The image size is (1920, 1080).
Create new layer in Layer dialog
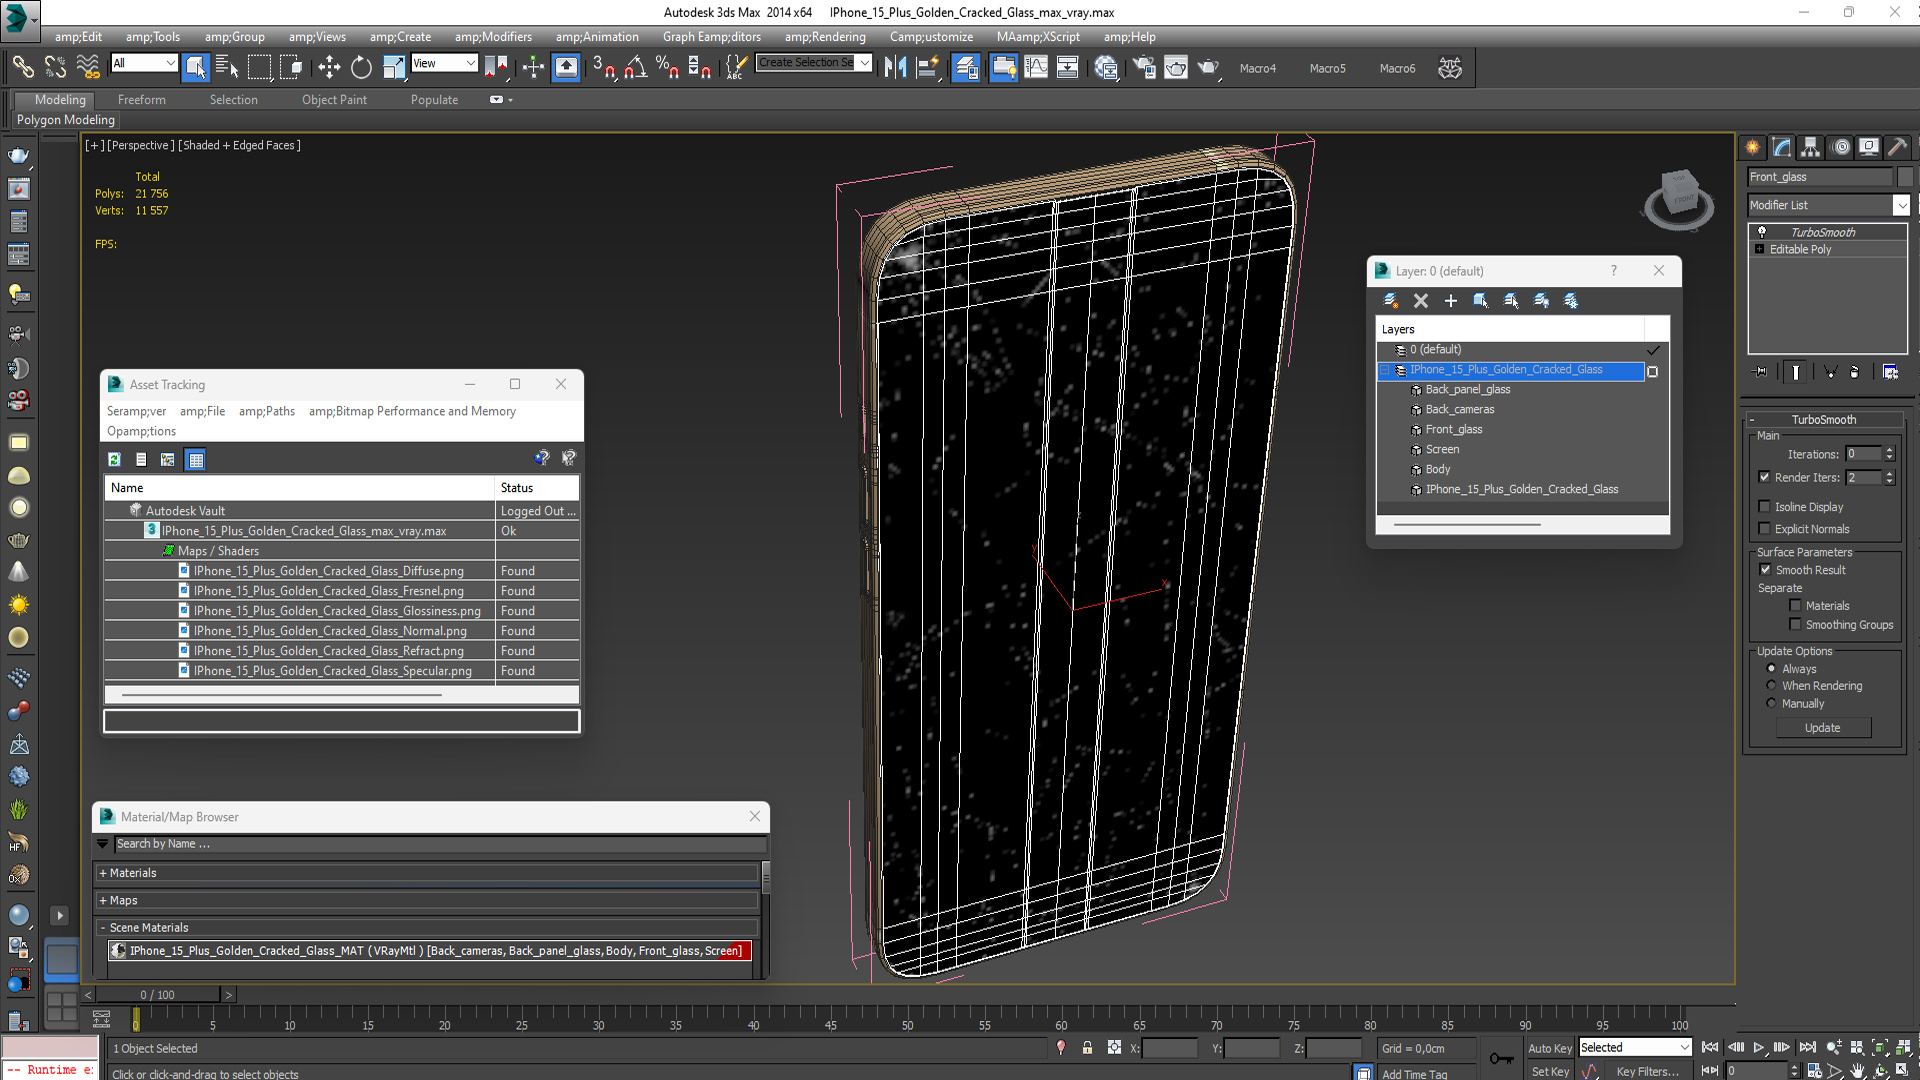click(x=1390, y=300)
